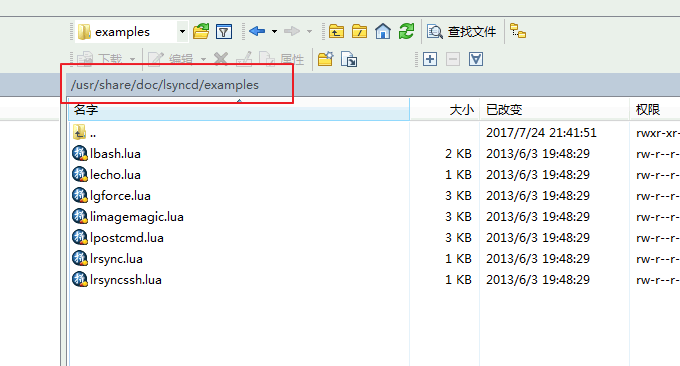Select the lpostcmd.lua file

click(127, 238)
